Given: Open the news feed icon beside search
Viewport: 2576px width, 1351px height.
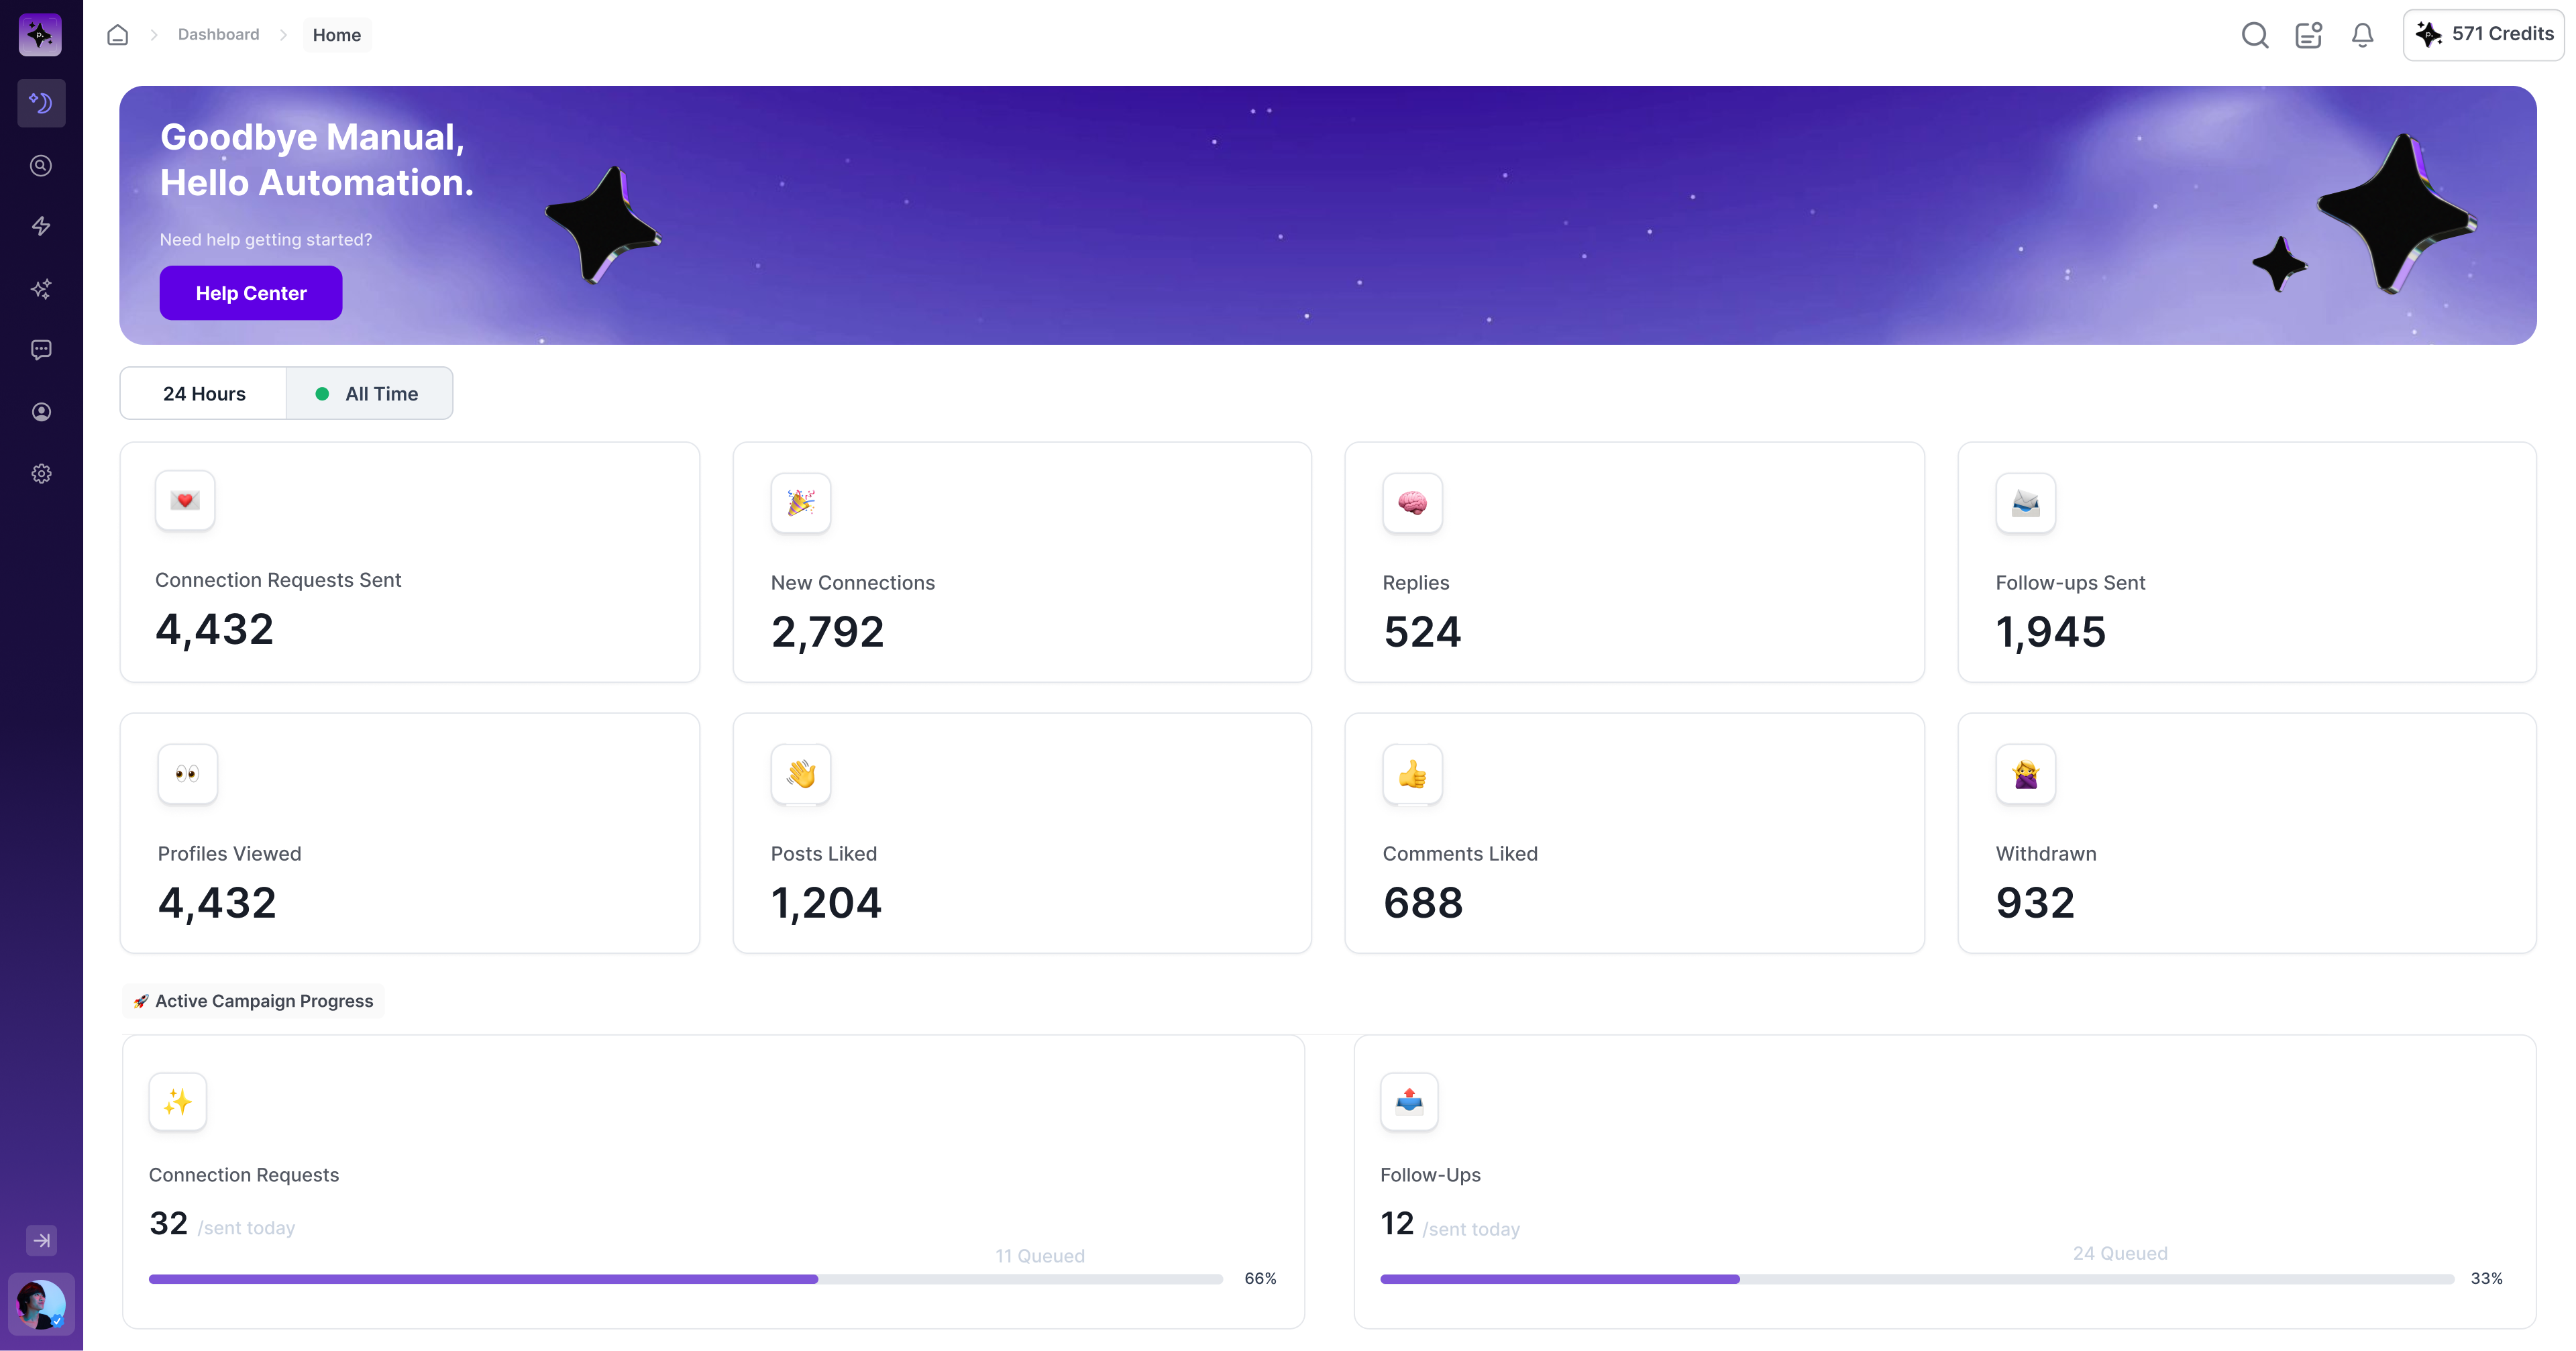Looking at the screenshot, I should [x=2308, y=35].
